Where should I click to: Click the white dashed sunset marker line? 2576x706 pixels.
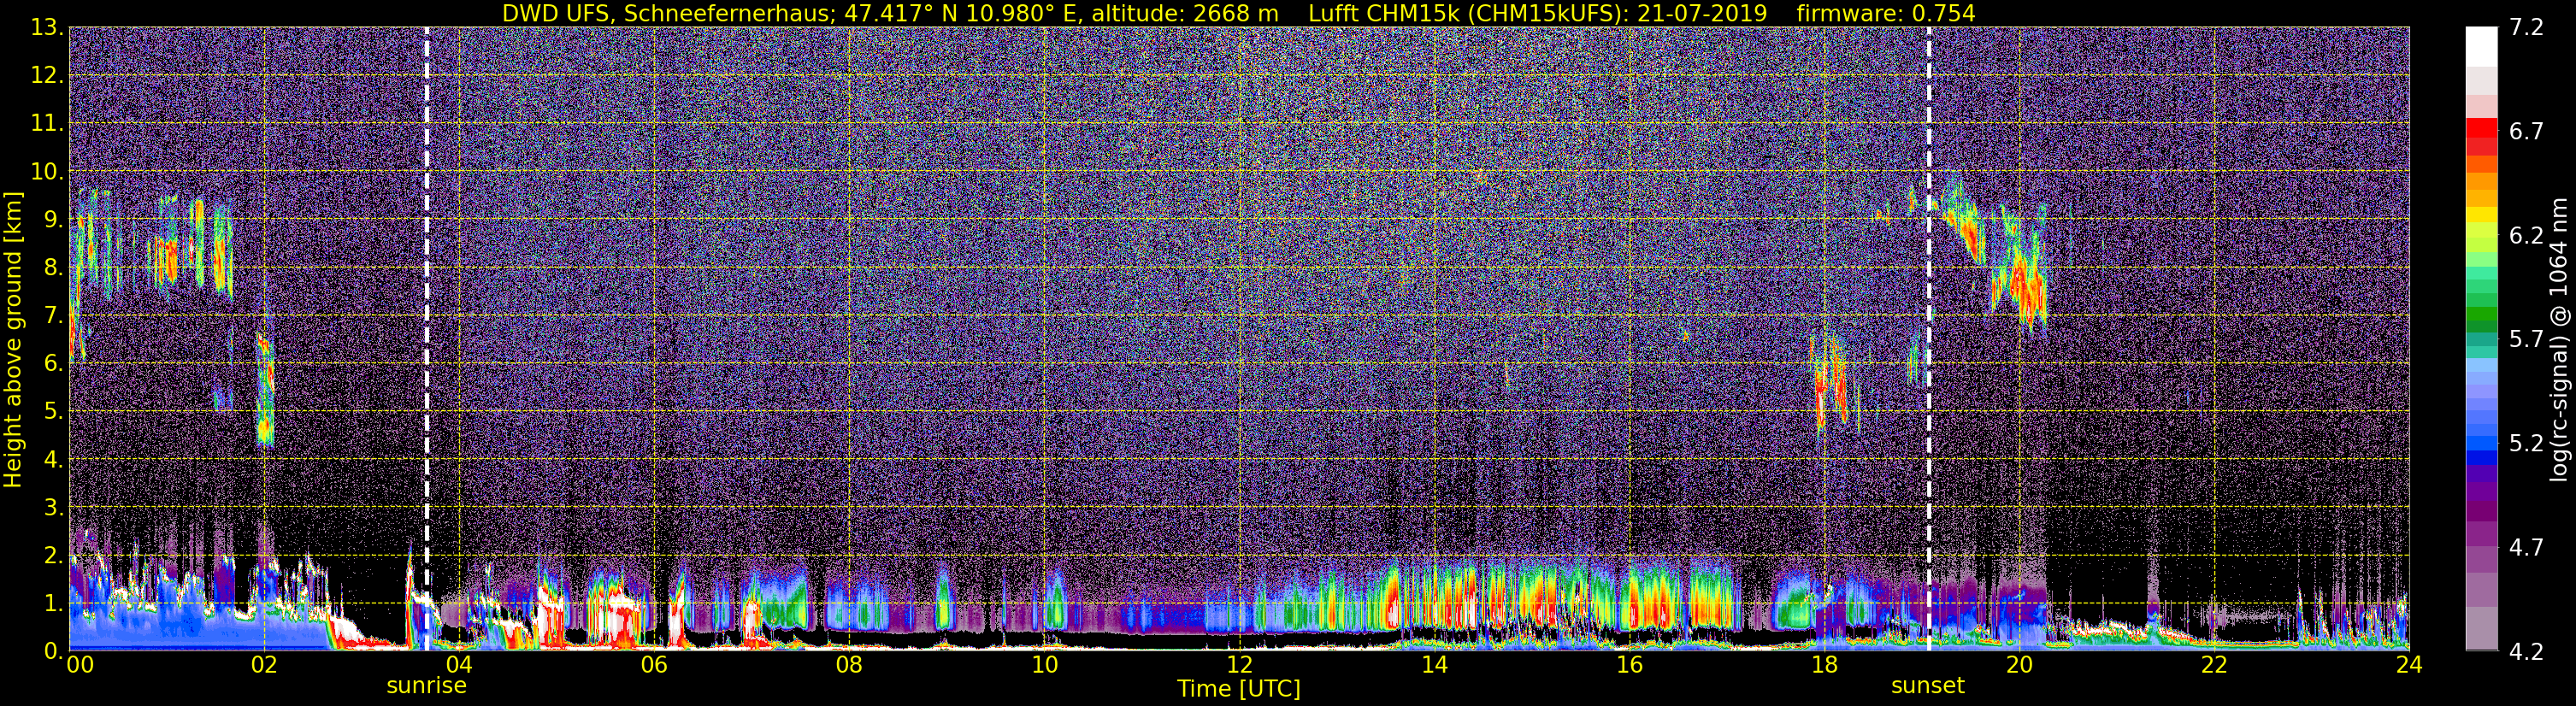coord(1929,340)
